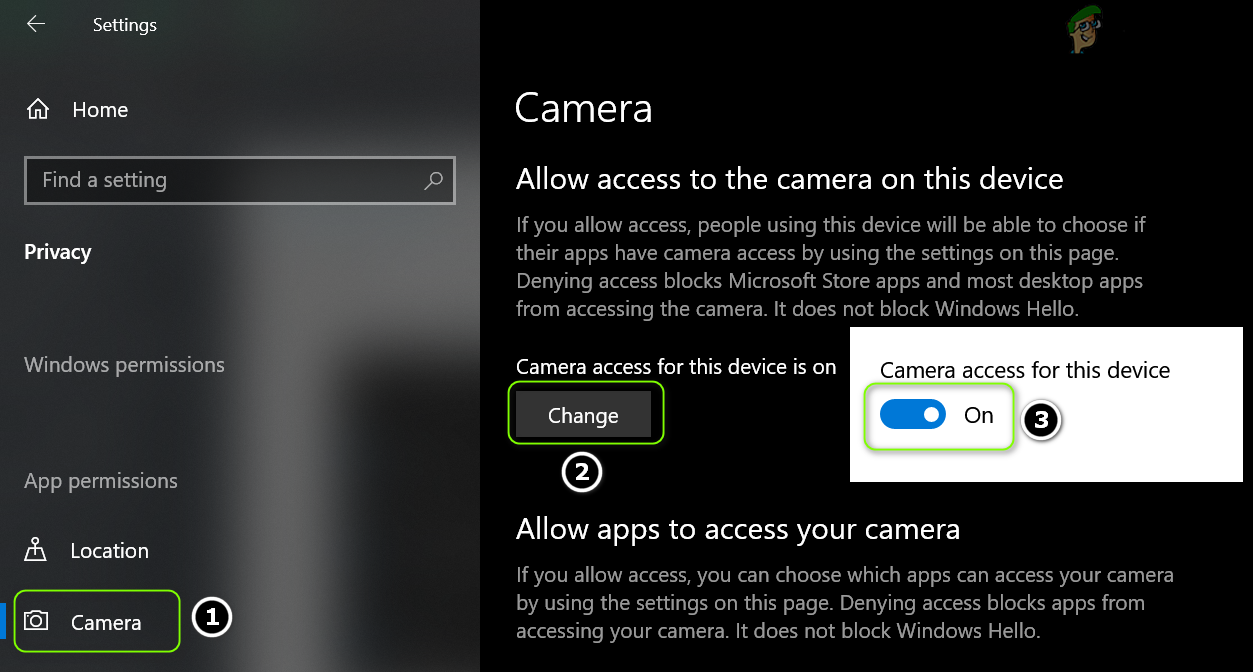Click the On label beside the toggle
Image resolution: width=1253 pixels, height=672 pixels.
point(979,415)
